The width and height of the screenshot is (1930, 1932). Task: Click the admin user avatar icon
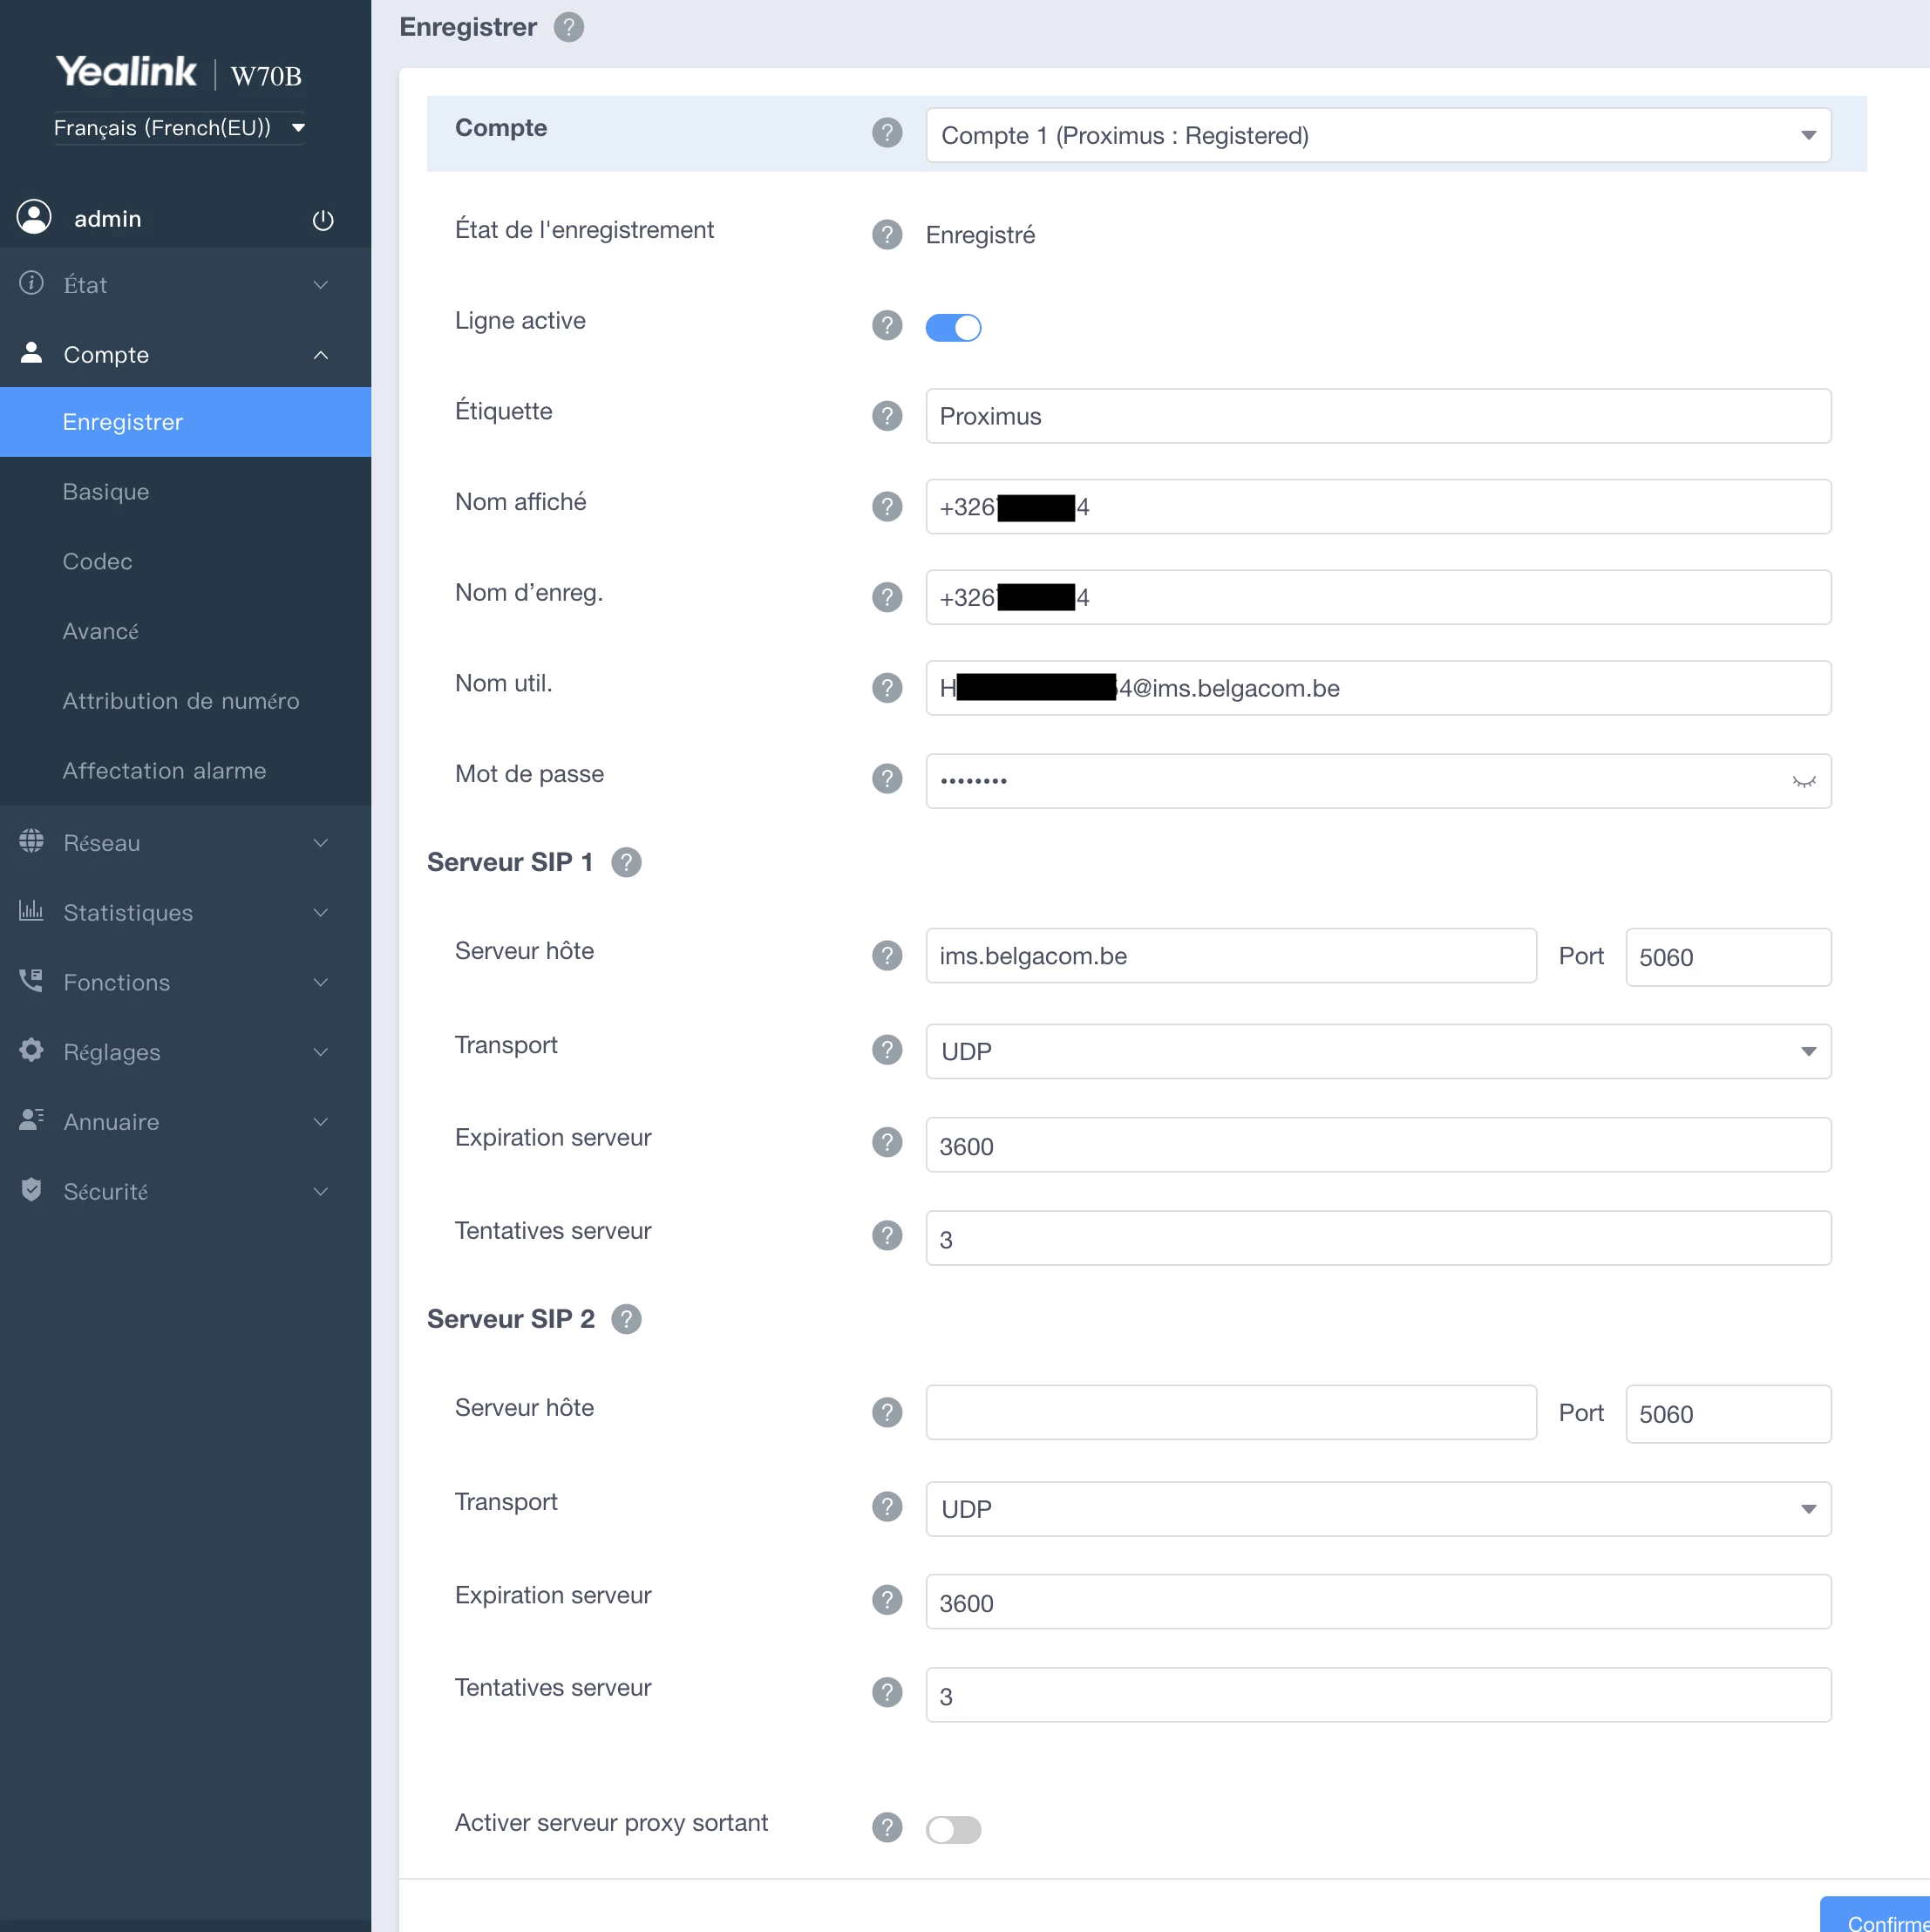34,218
